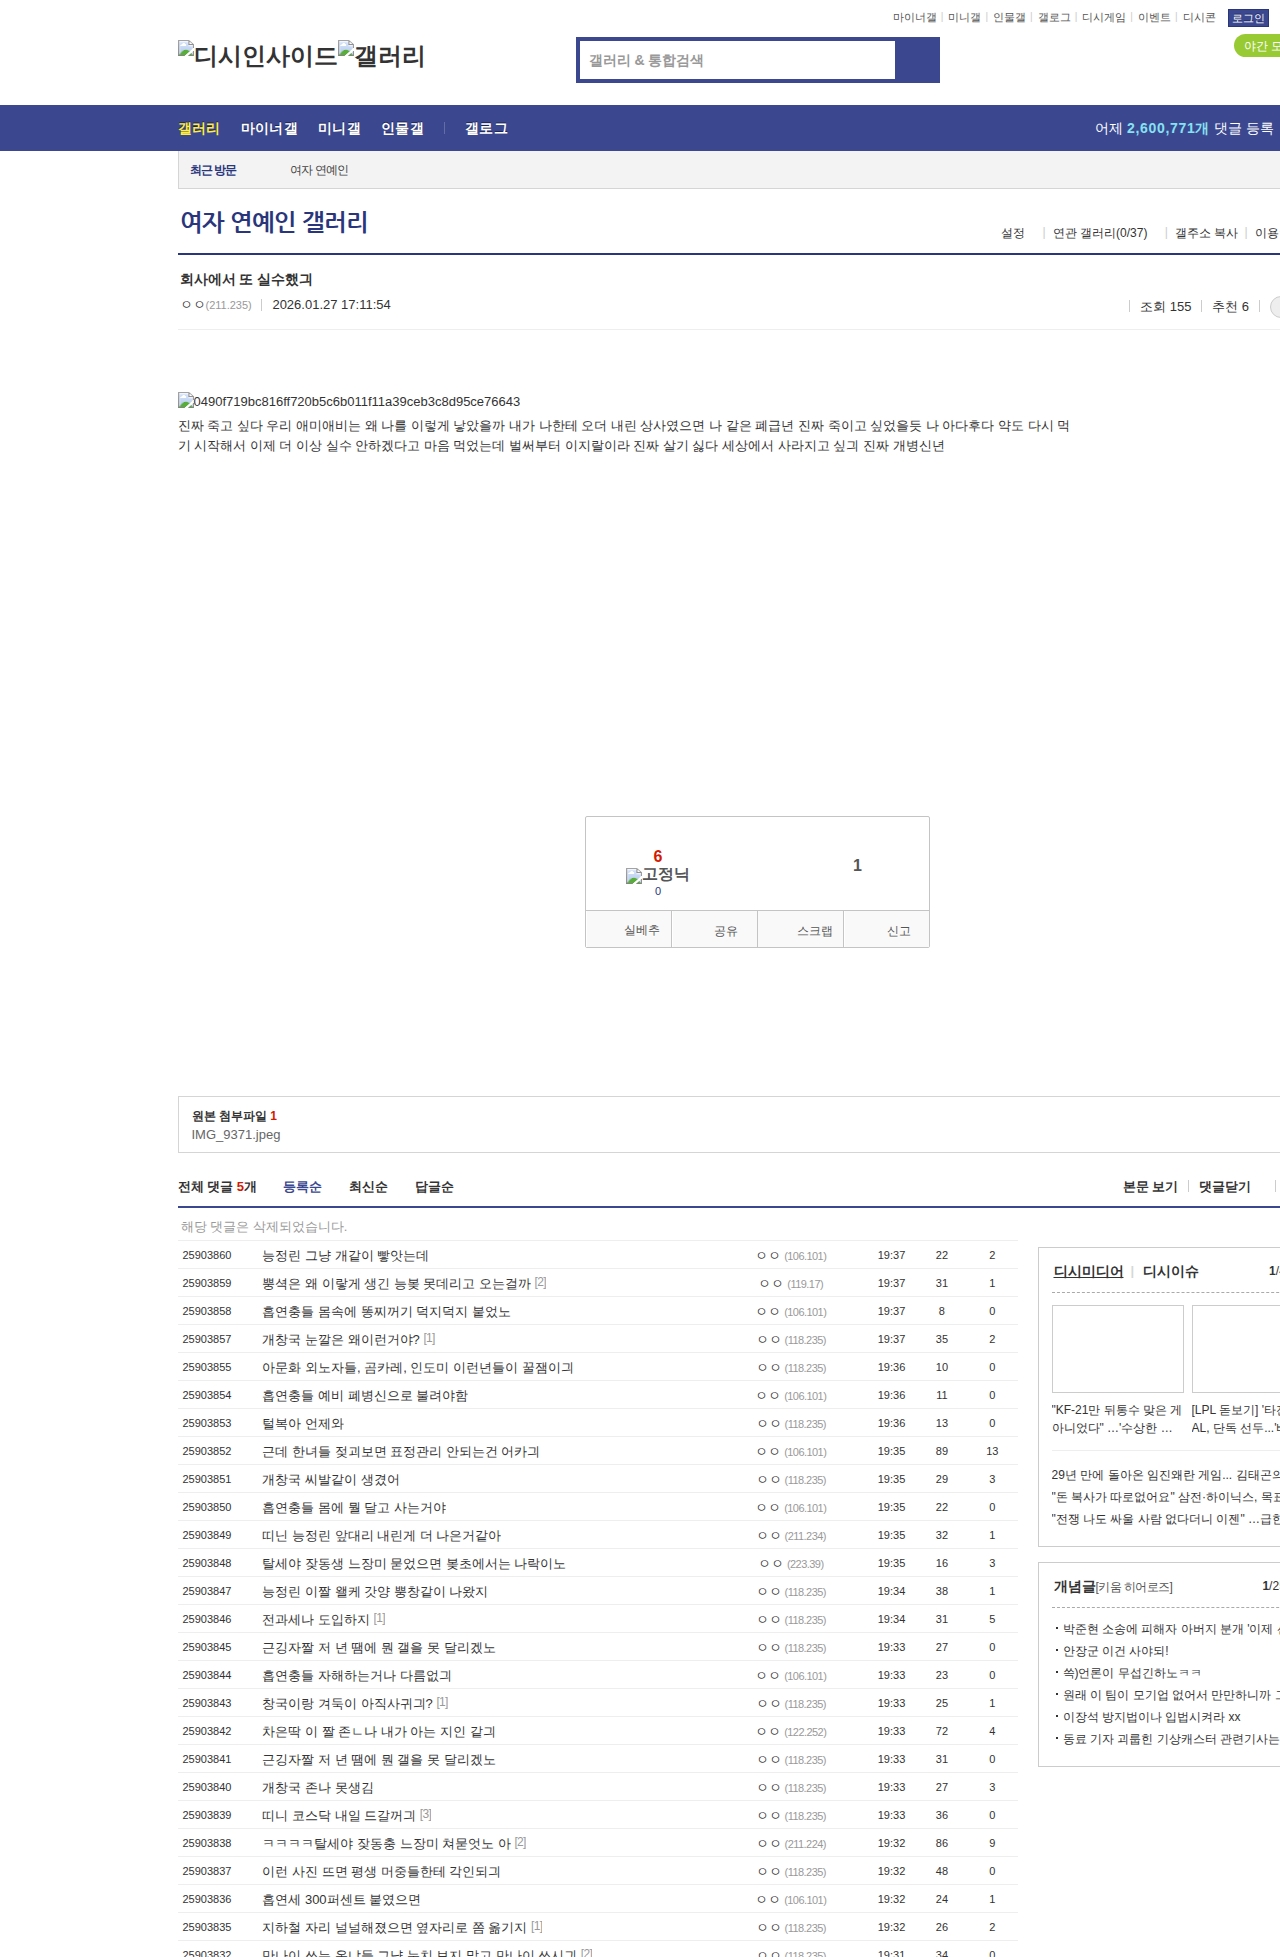Expand 연관 갤러리(0/37) list
This screenshot has height=1957, width=1280.
tap(1100, 233)
